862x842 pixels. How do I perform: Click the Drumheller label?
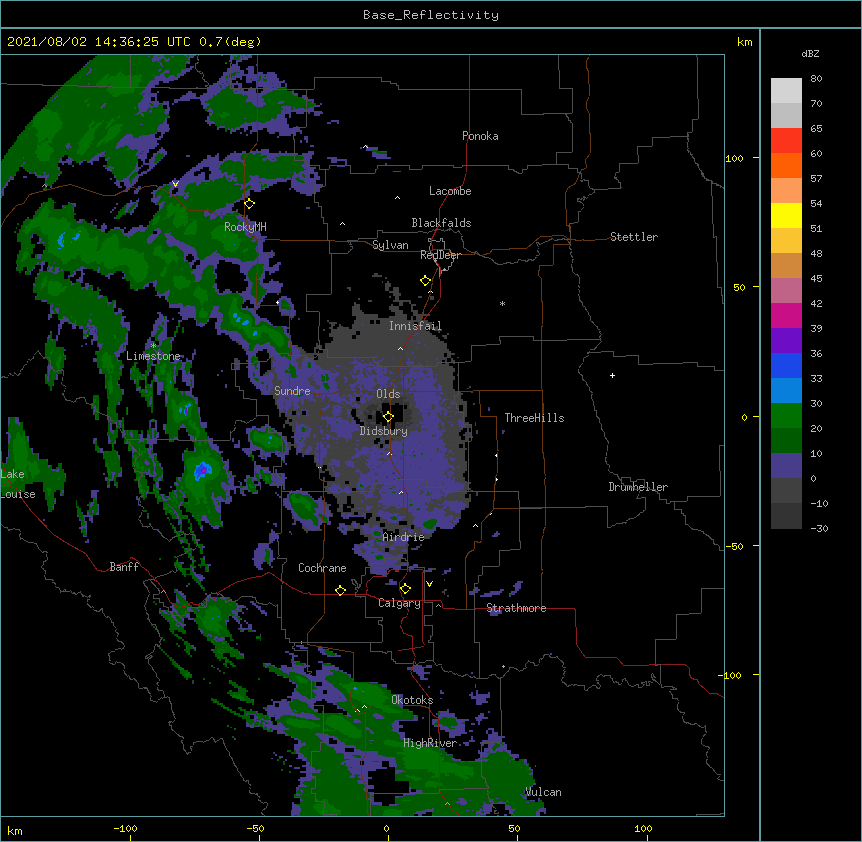(638, 487)
